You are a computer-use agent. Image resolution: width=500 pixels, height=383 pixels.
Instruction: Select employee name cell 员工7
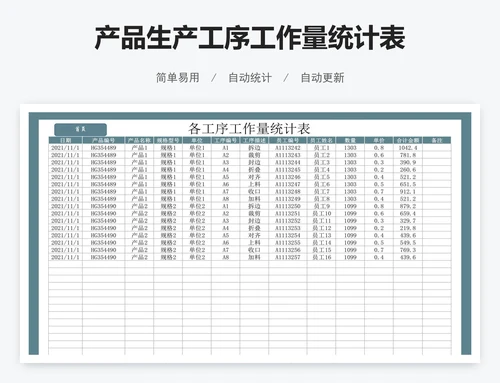coord(321,192)
